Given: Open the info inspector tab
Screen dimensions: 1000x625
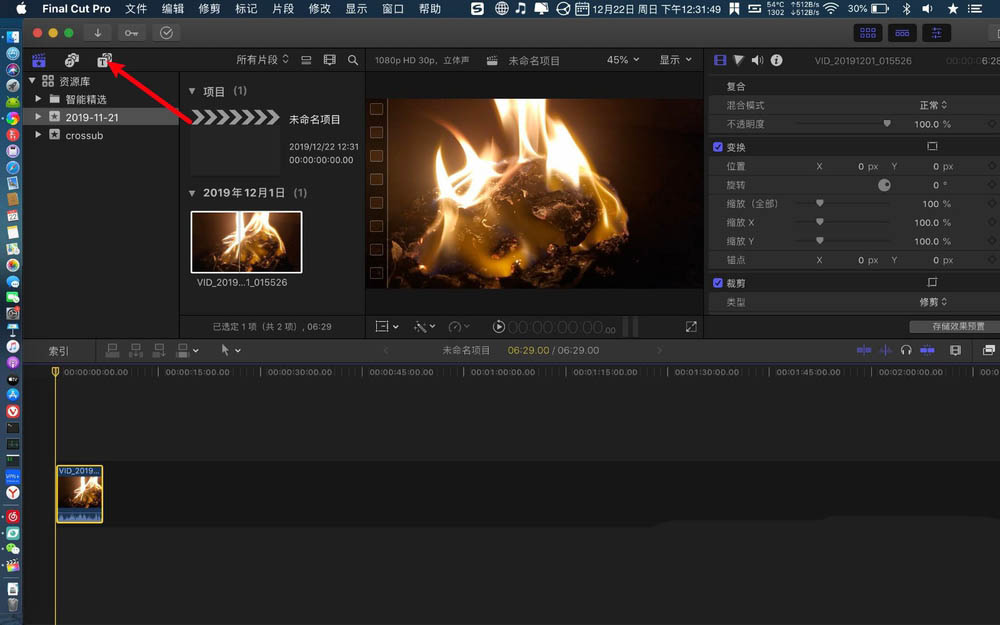Looking at the screenshot, I should (x=776, y=61).
